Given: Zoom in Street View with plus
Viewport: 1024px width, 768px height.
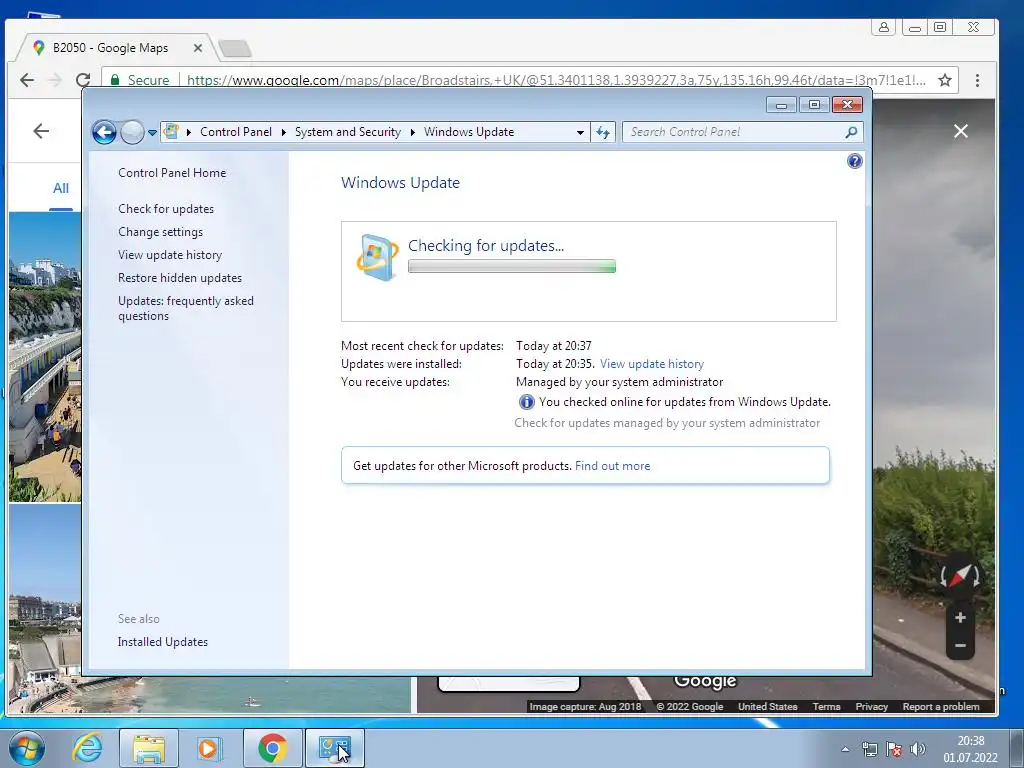Looking at the screenshot, I should (x=960, y=618).
